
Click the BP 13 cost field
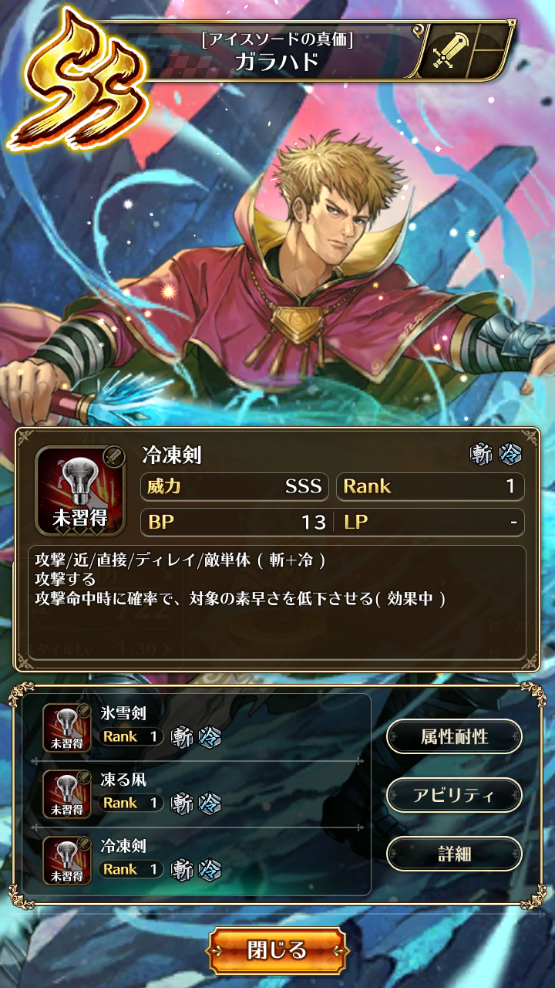point(234,522)
